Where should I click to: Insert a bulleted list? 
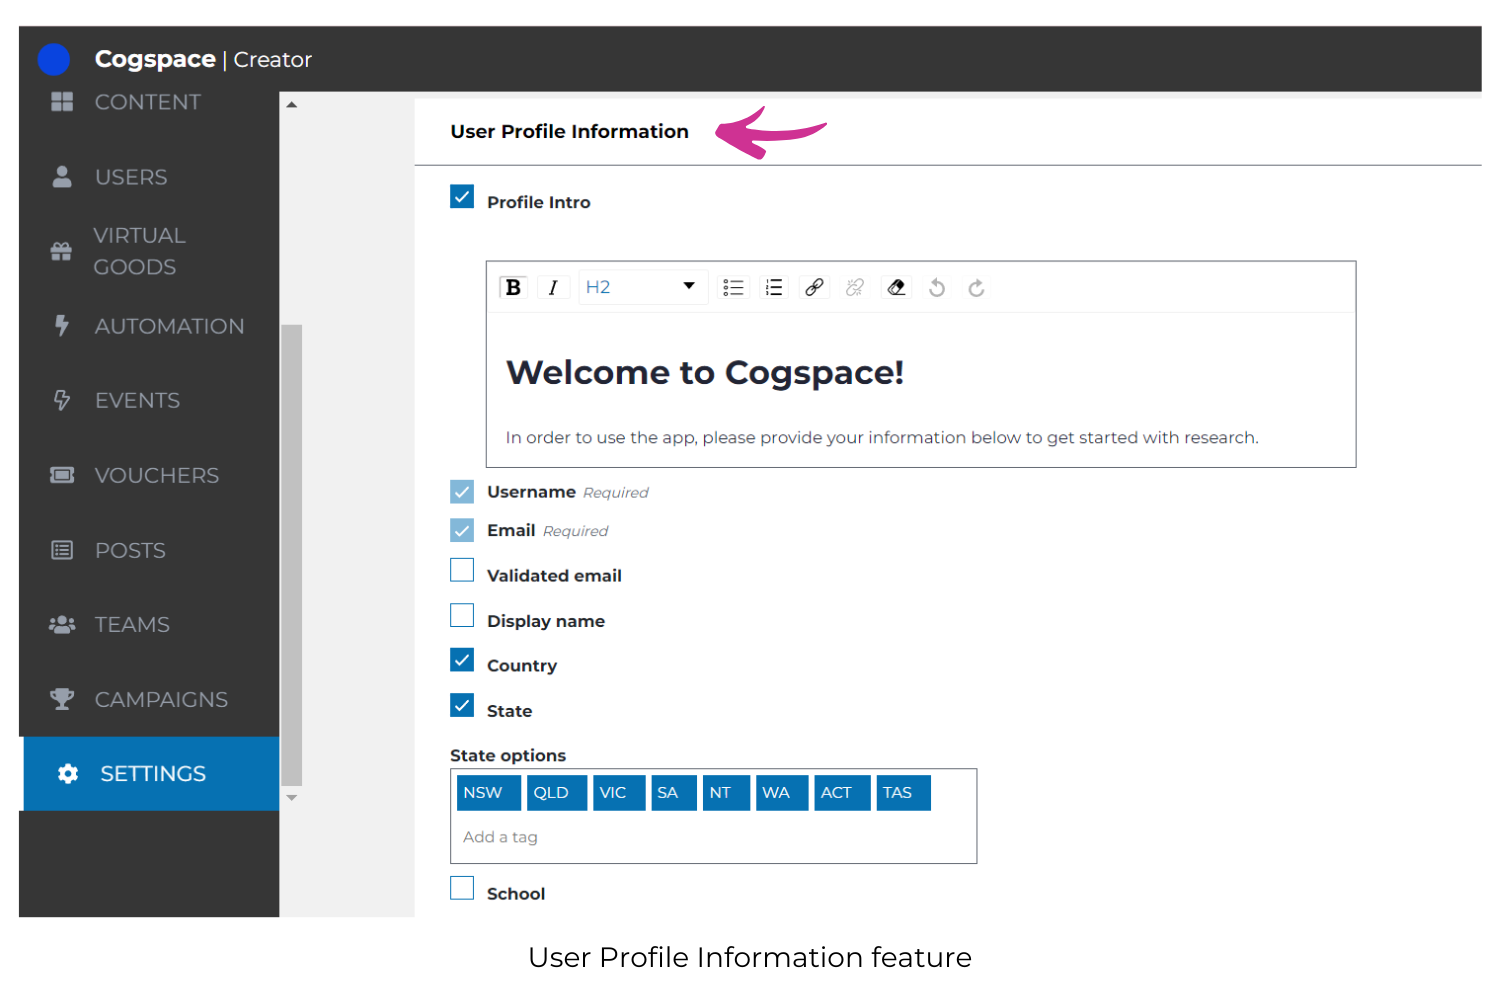pyautogui.click(x=733, y=288)
